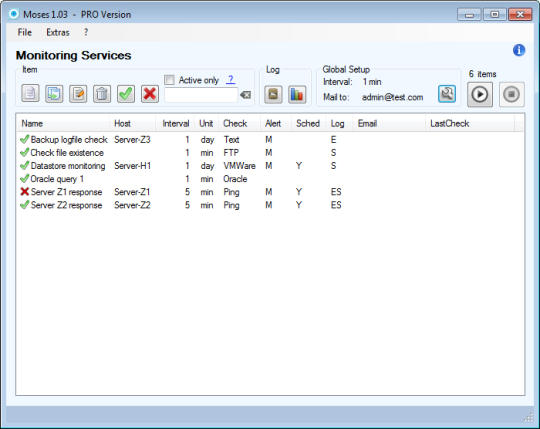
Task: Sort by the Host column header
Action: (x=133, y=123)
